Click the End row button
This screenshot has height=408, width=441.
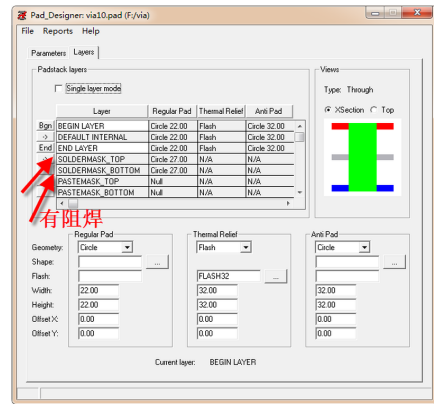pyautogui.click(x=45, y=148)
